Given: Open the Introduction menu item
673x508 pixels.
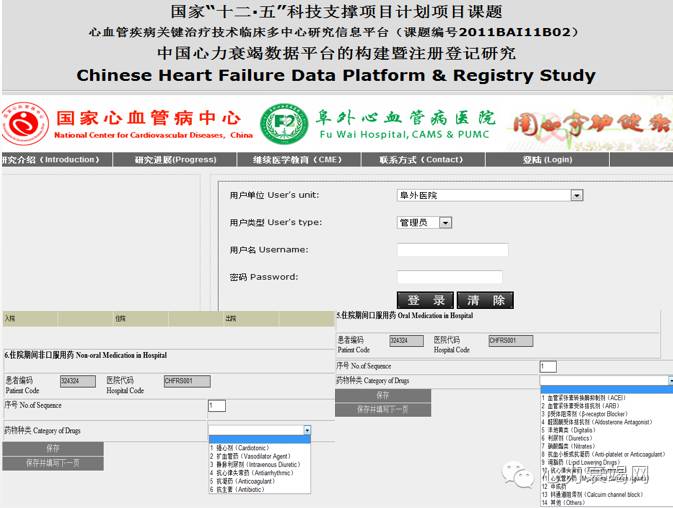Looking at the screenshot, I should point(56,160).
